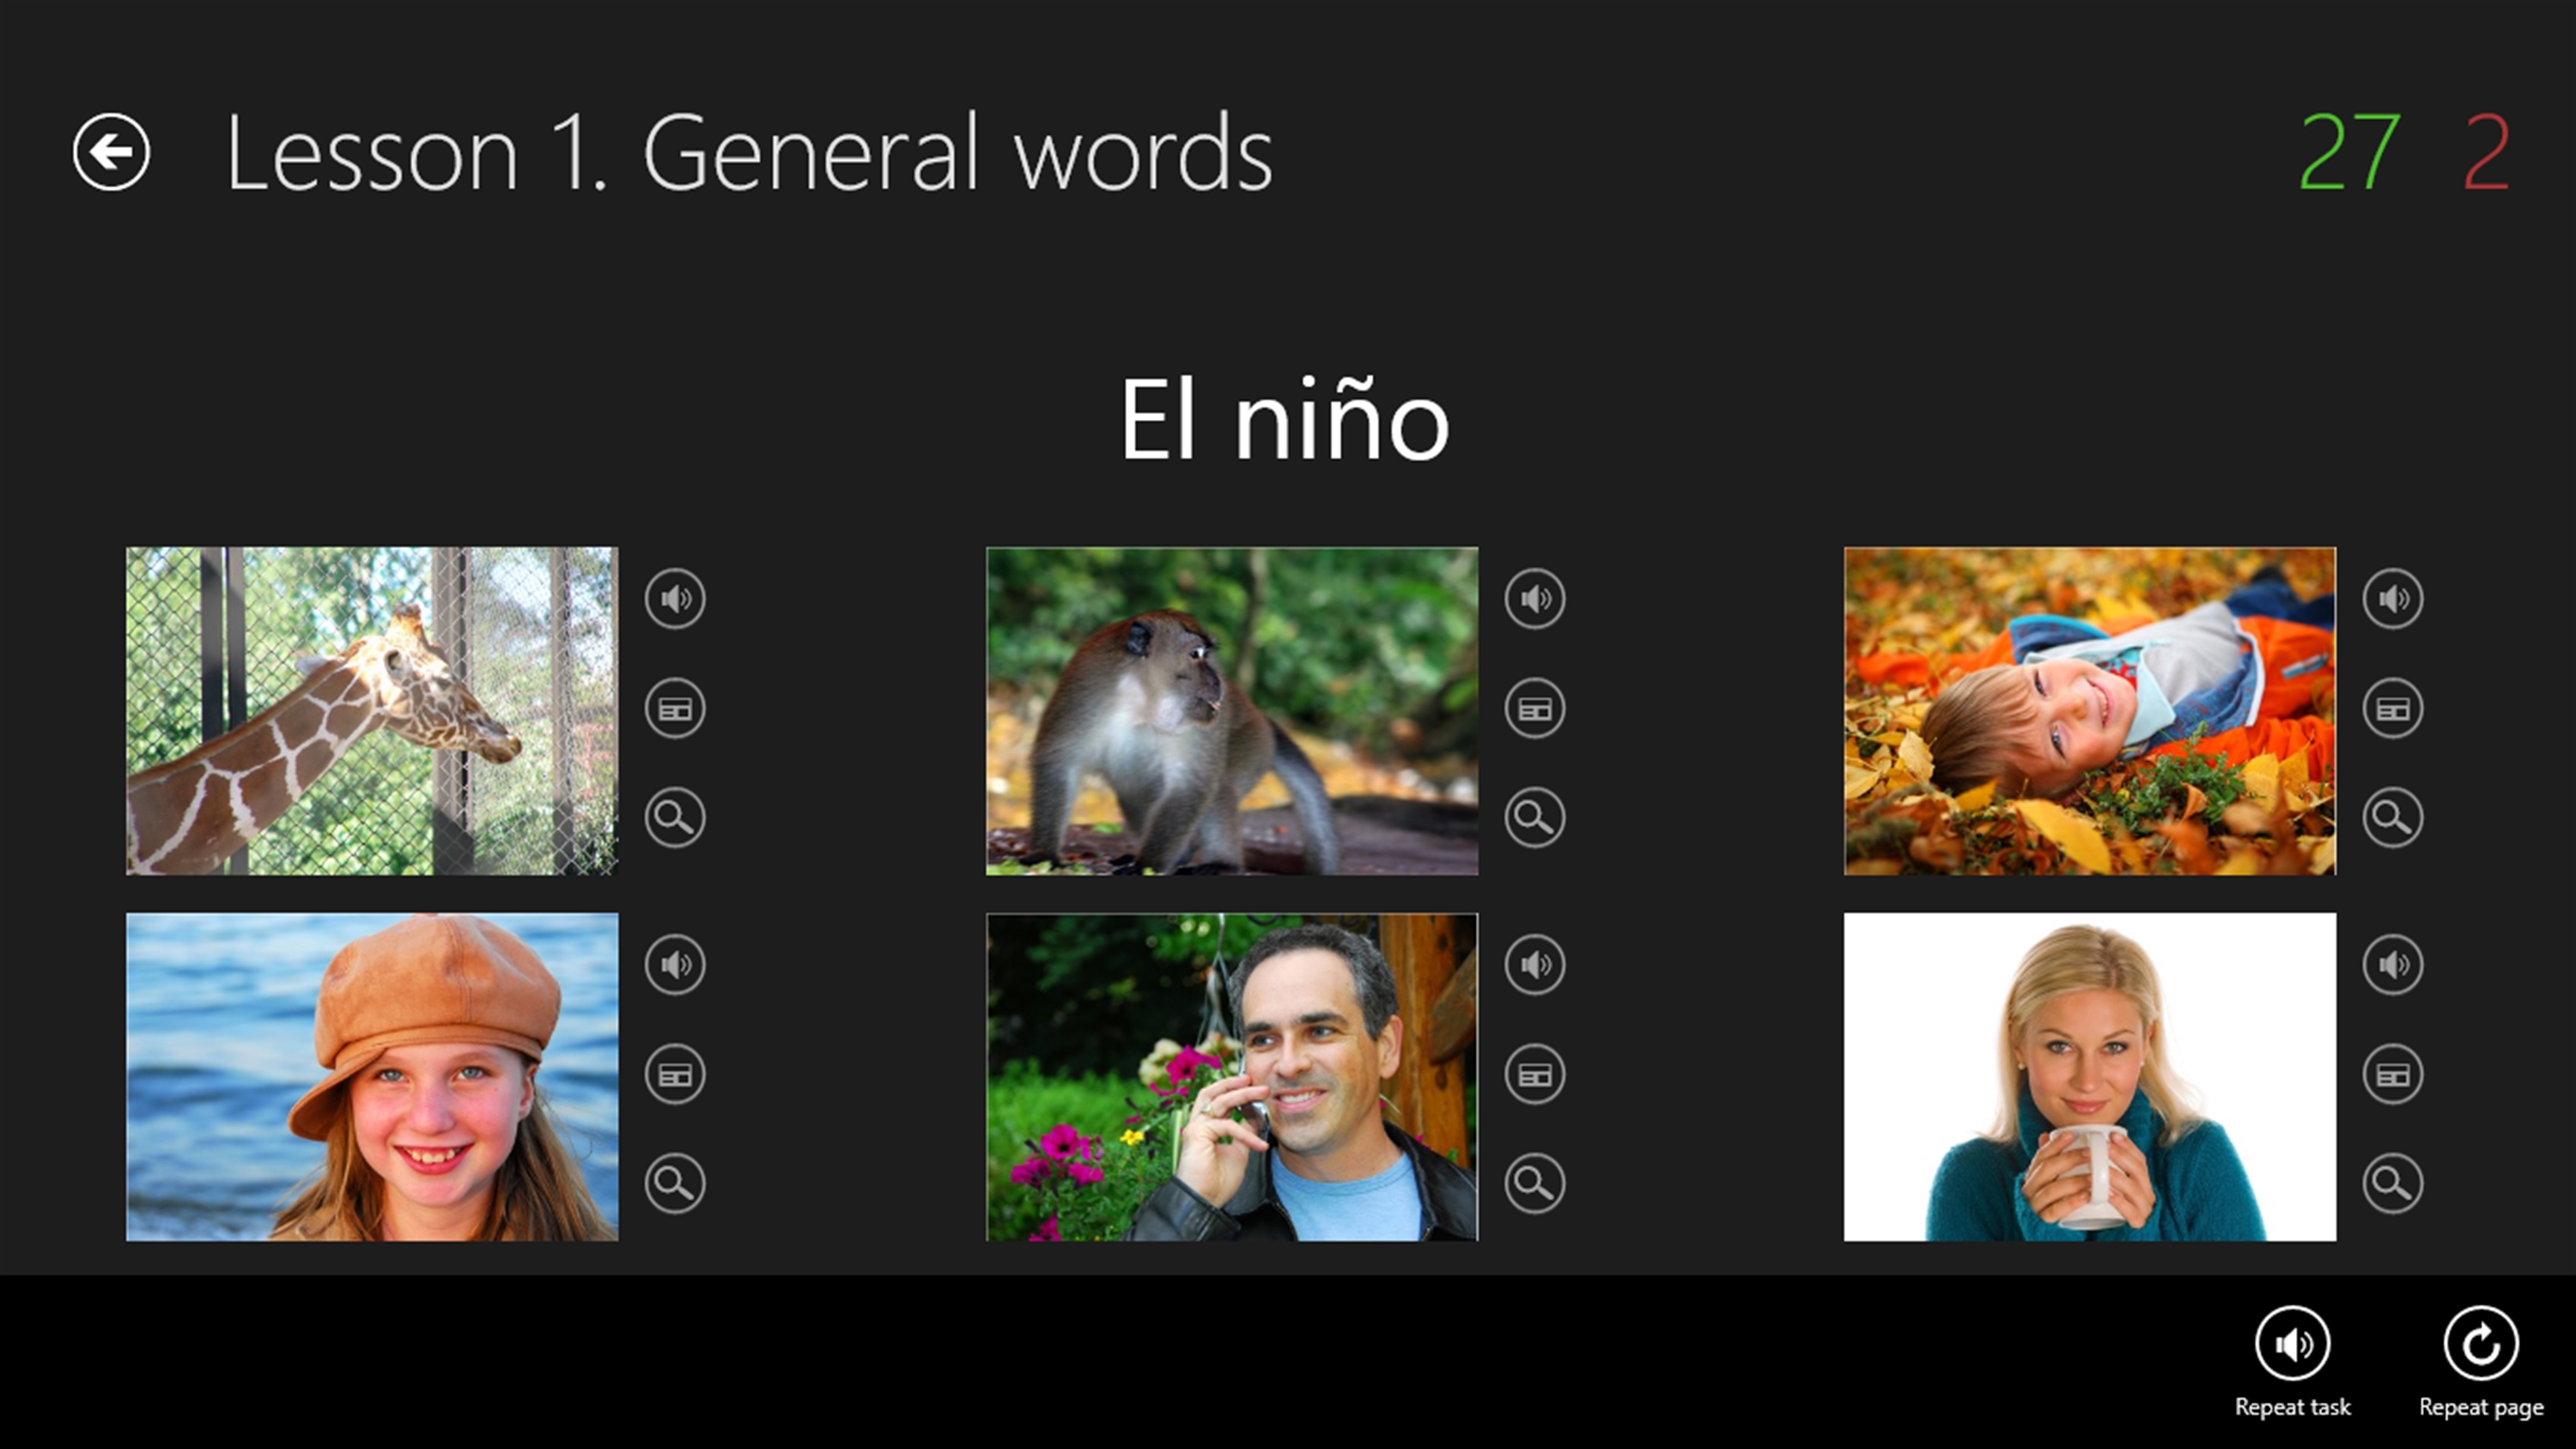Click the Repeat page button
2576x1449 pixels.
coord(2481,1362)
